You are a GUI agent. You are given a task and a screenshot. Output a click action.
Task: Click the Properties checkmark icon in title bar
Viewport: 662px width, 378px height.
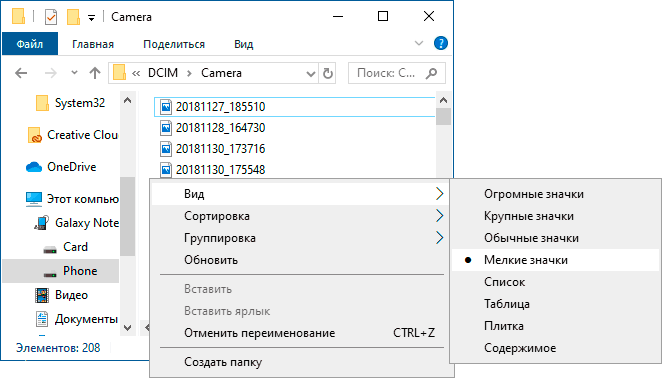tap(51, 17)
